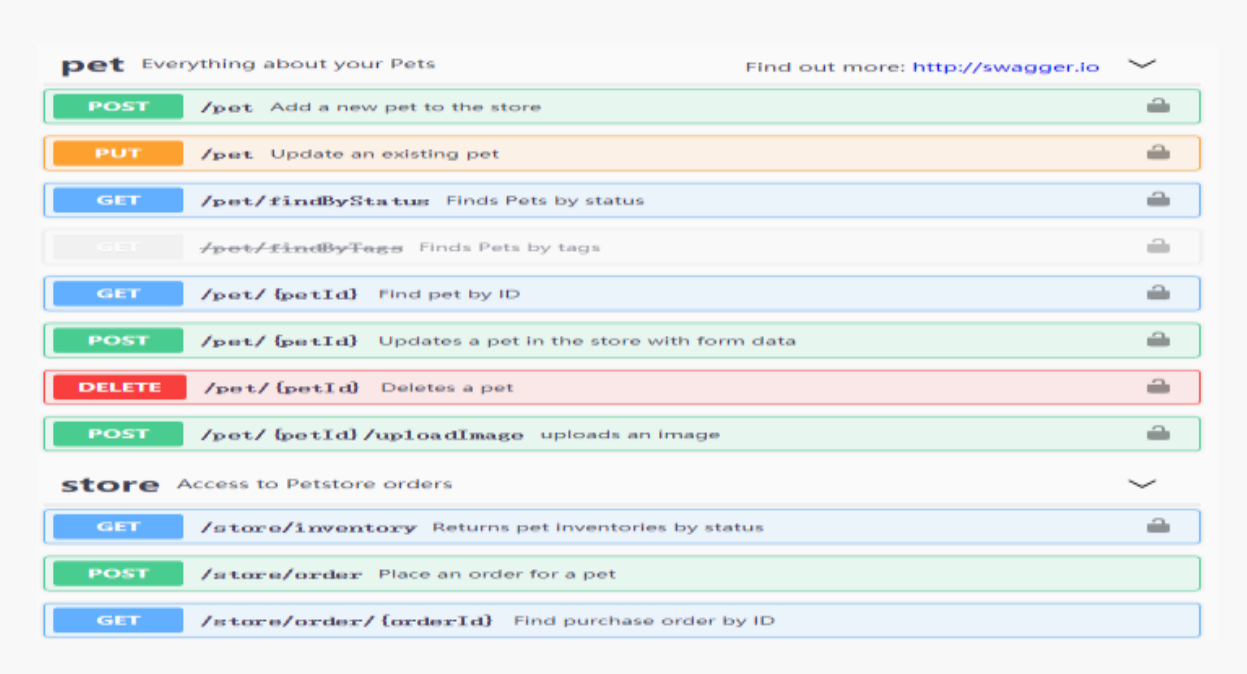Screen dimensions: 1247x674
Task: Click lock icon on findByStatus row
Action: (1158, 200)
